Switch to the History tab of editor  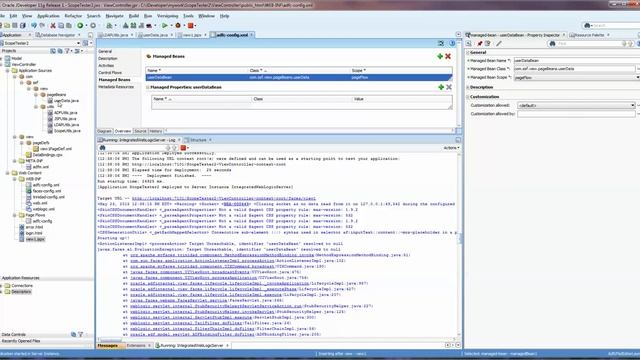[x=156, y=131]
